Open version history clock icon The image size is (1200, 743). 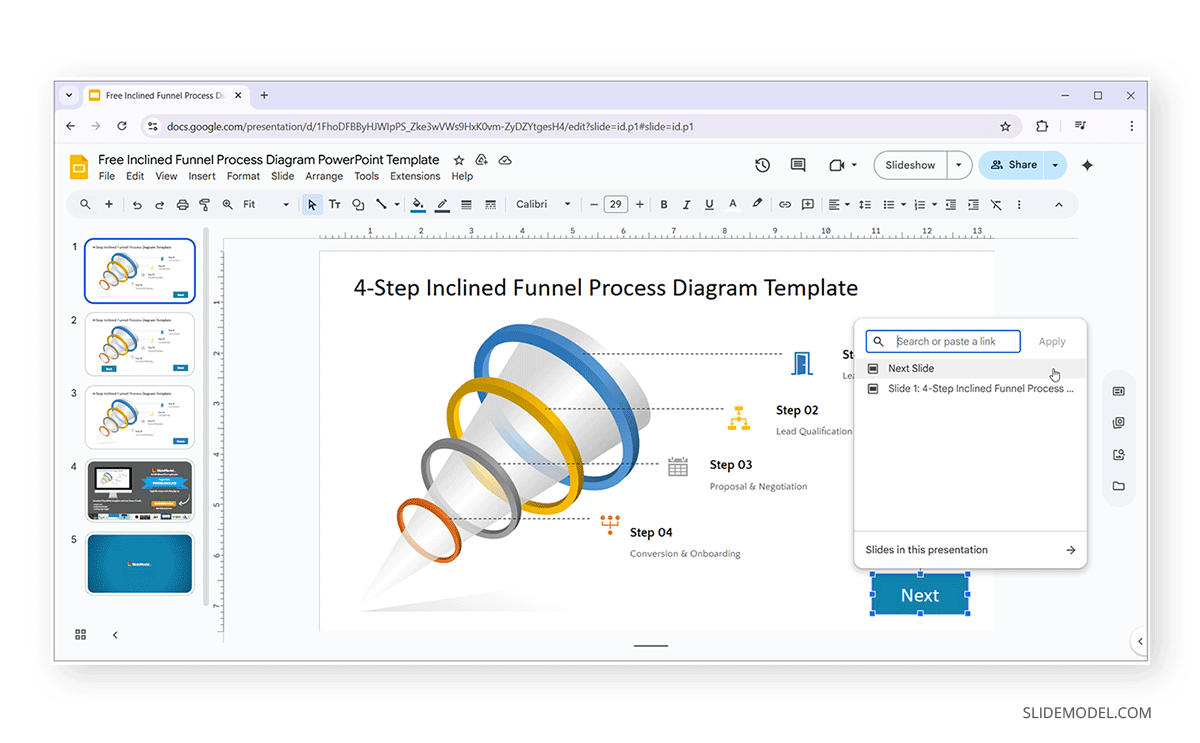coord(762,165)
